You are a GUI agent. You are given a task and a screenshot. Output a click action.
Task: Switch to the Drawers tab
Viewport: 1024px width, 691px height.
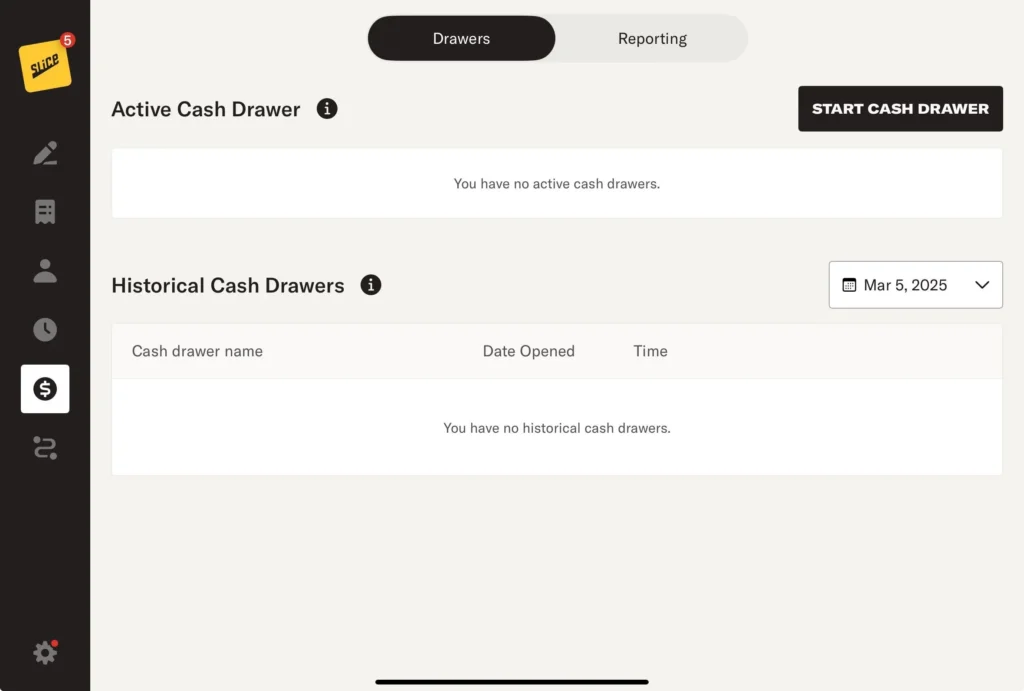pos(461,38)
